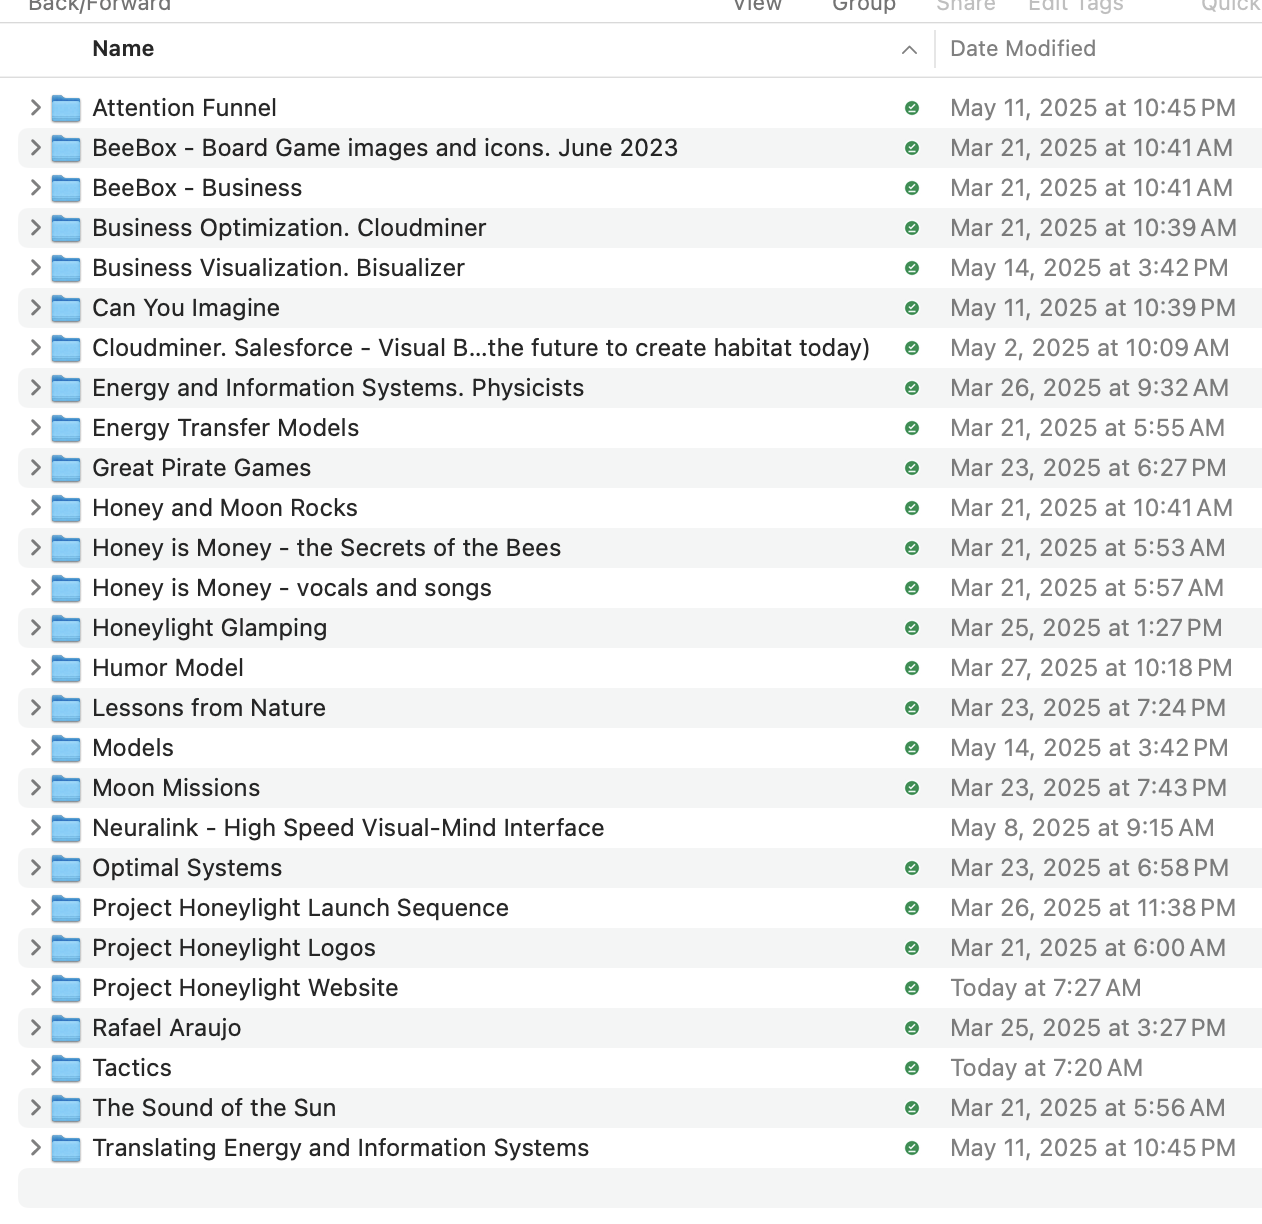Select row Neuralink - High Speed Visual-Mind Interface
This screenshot has height=1224, width=1262.
(x=640, y=828)
